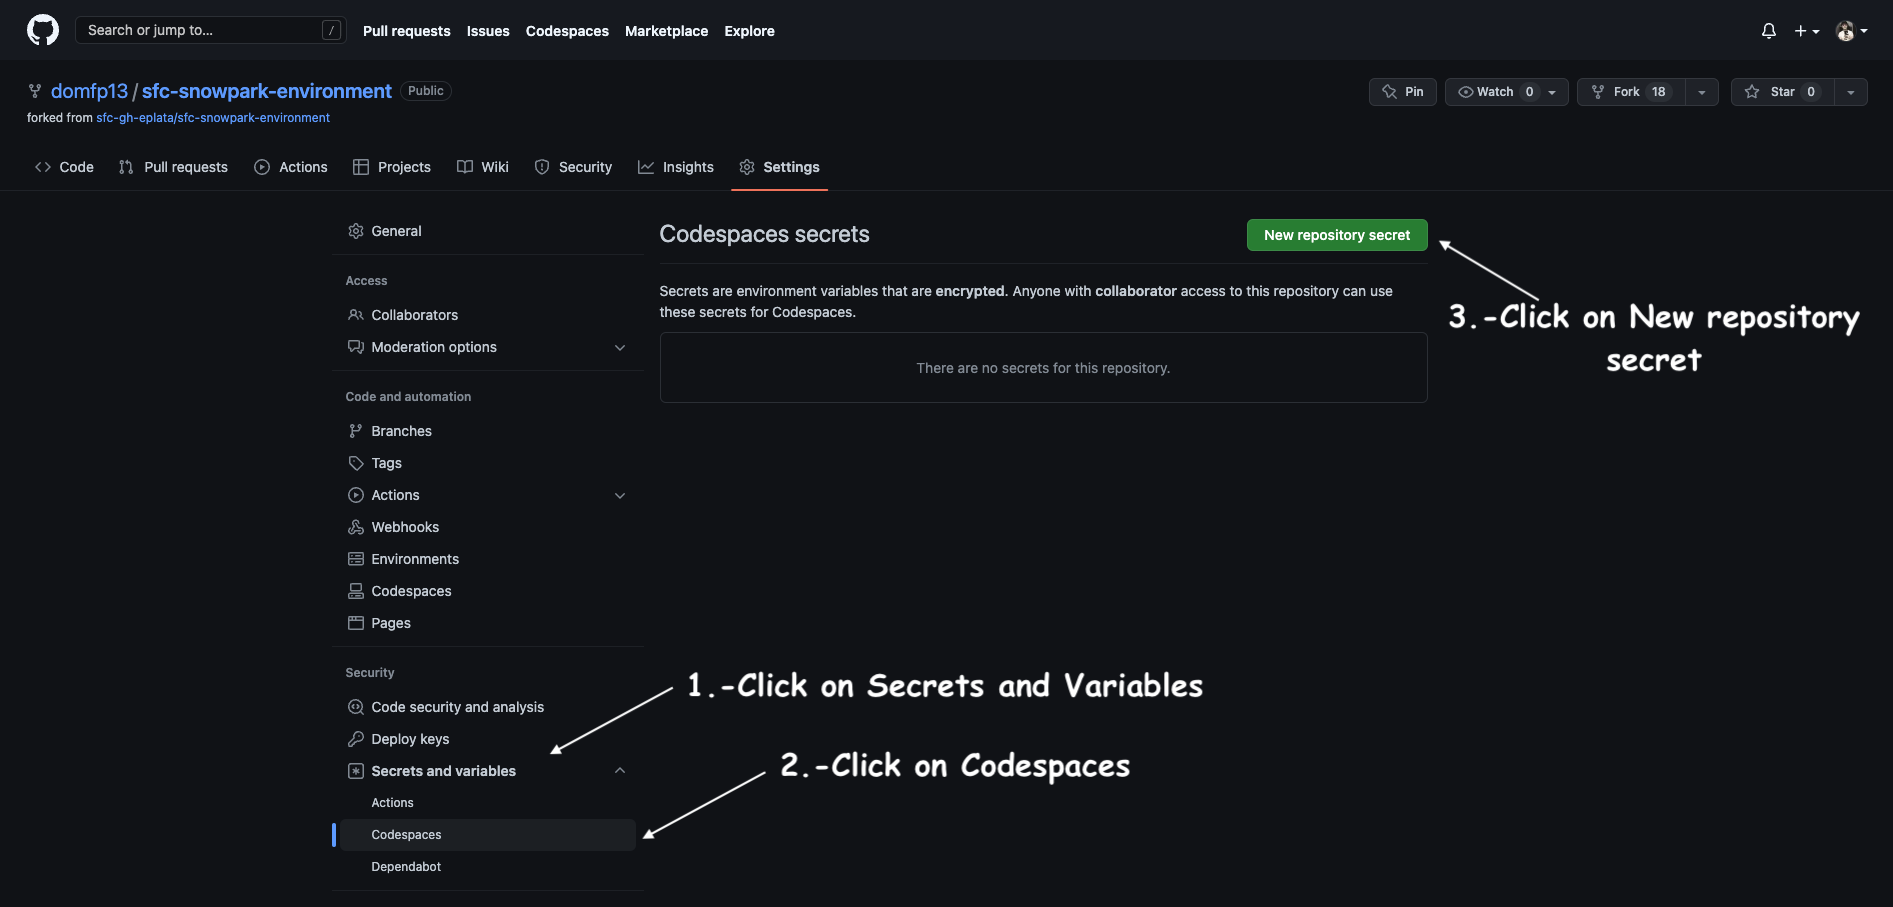This screenshot has width=1893, height=907.
Task: Click the Watch eye icon
Action: coord(1466,92)
